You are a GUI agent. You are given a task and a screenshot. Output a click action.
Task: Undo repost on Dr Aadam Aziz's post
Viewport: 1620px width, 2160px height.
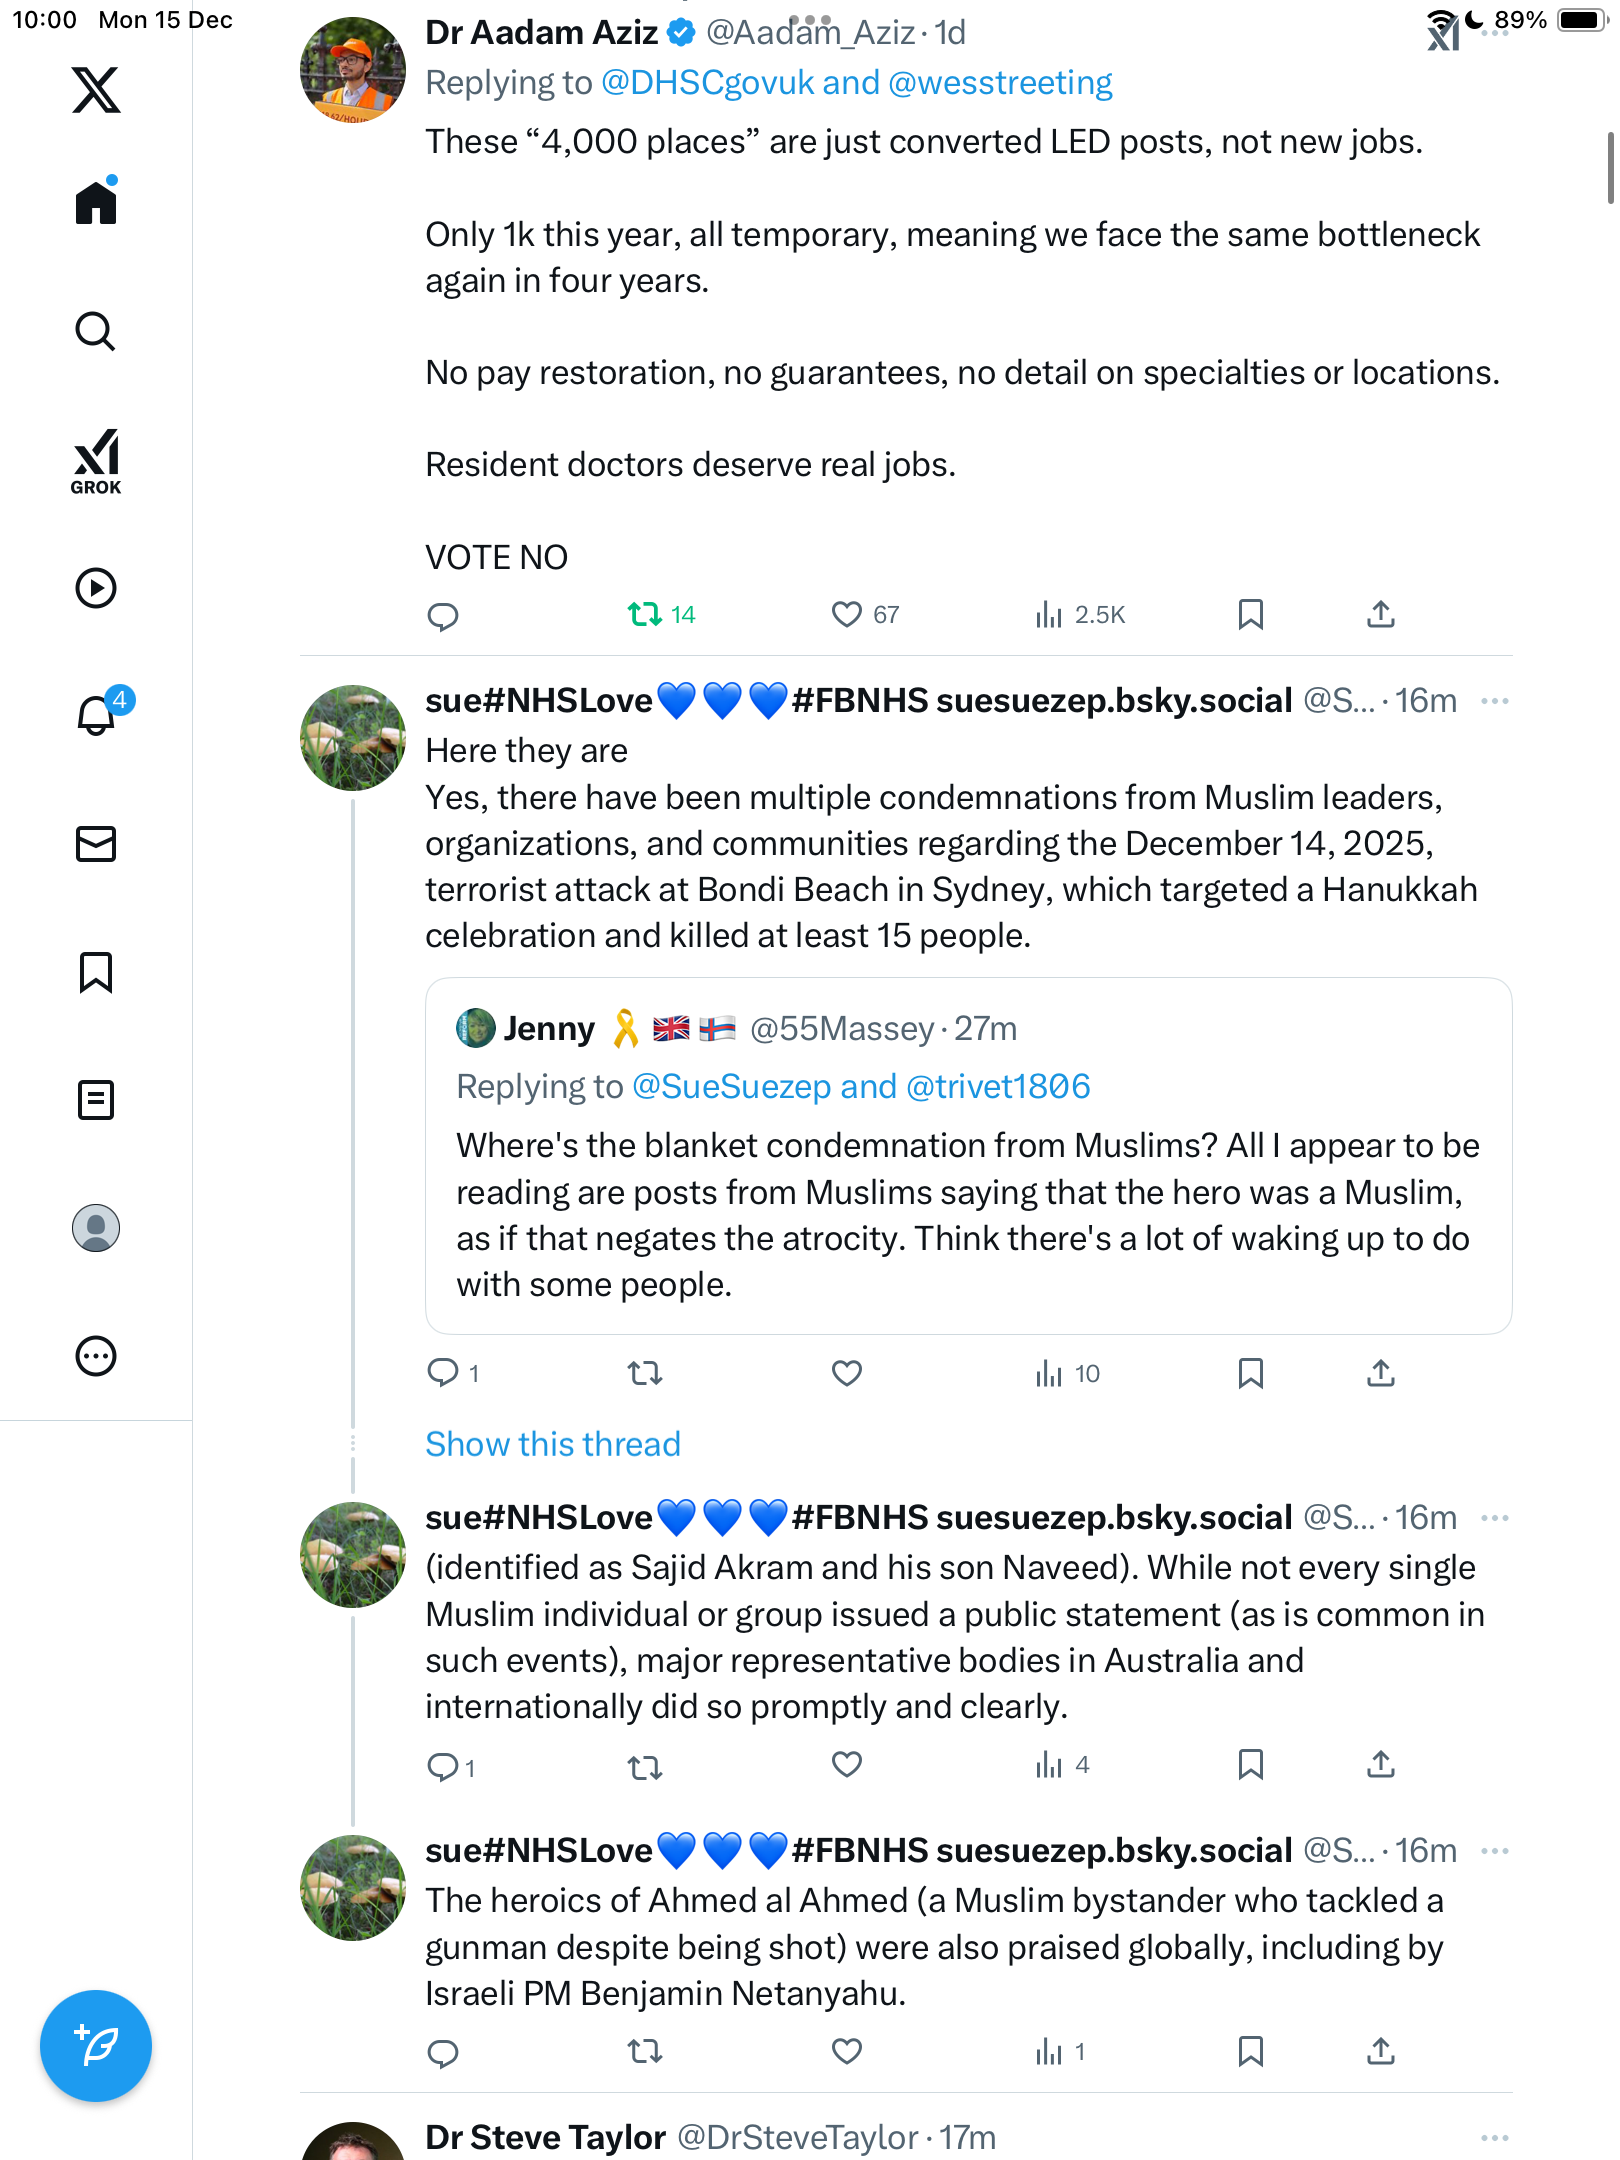pyautogui.click(x=645, y=614)
